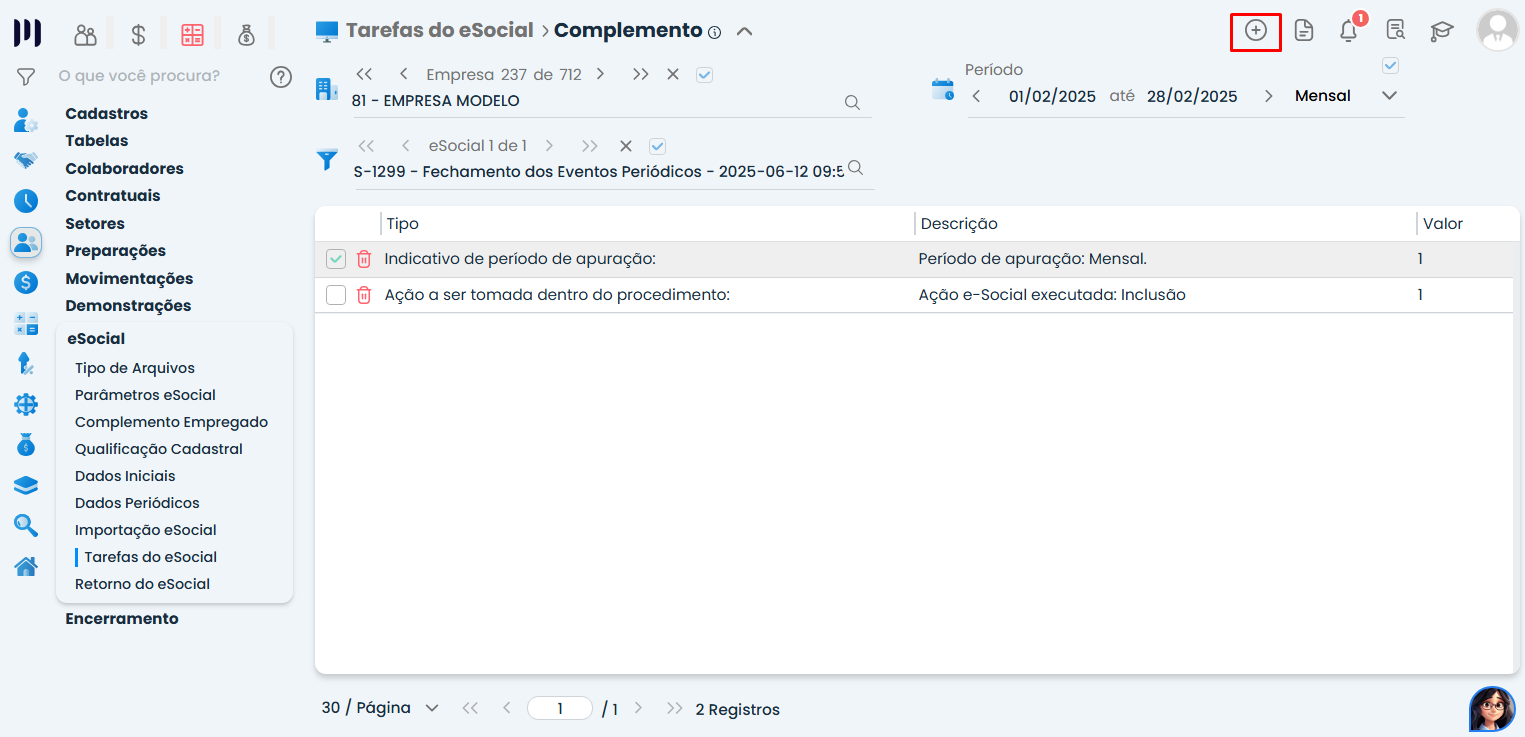Viewport: 1525px width, 737px height.
Task: Toggle checkbox for 'Indicativo de período de apuração' row
Action: pyautogui.click(x=336, y=259)
